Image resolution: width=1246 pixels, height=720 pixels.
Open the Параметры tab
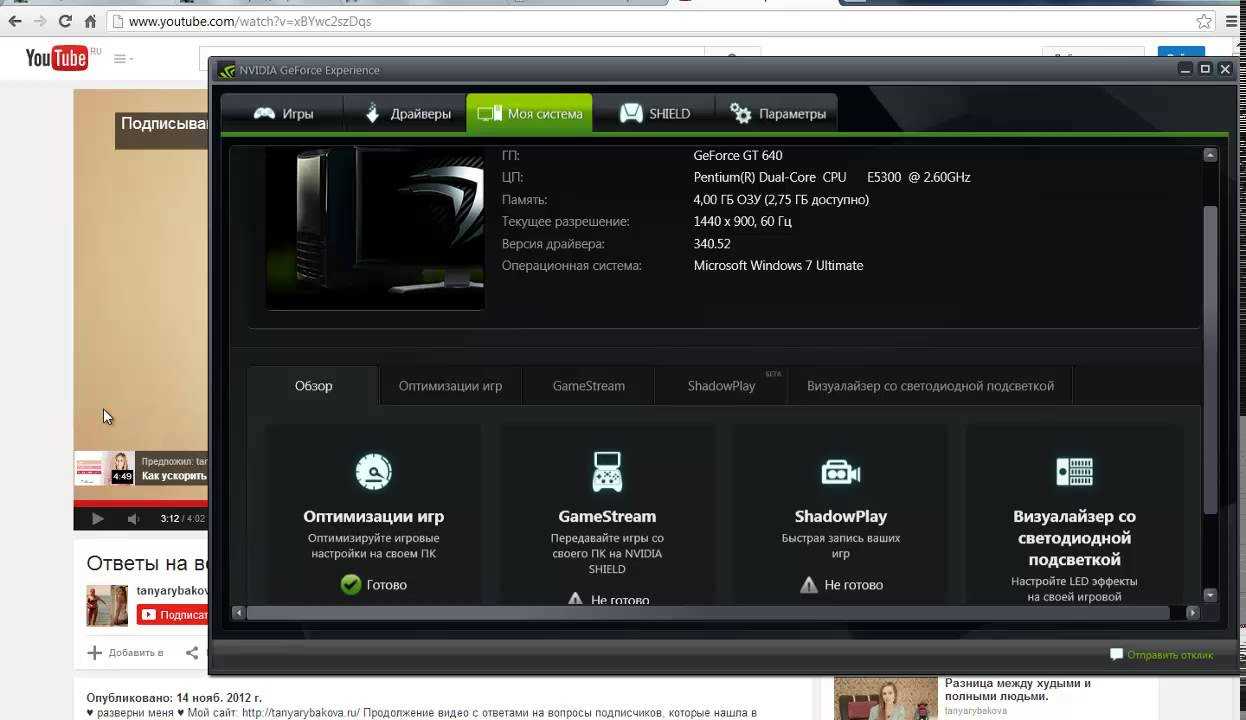pos(778,113)
